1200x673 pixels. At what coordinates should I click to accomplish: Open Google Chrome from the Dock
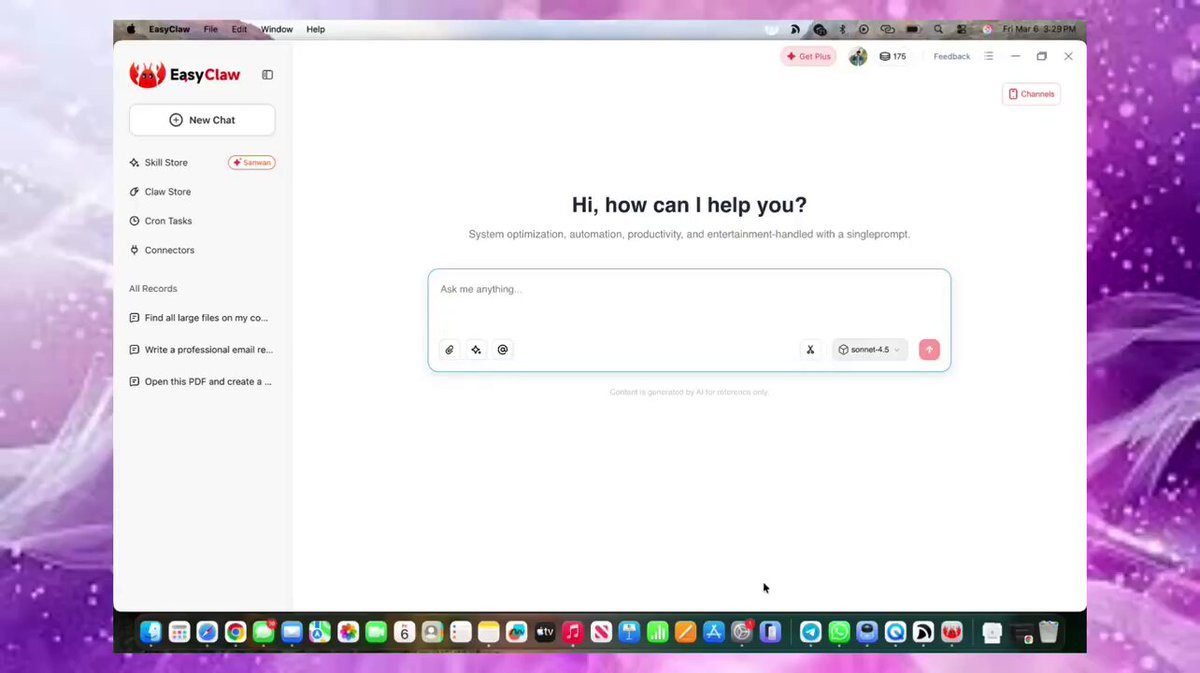(235, 632)
